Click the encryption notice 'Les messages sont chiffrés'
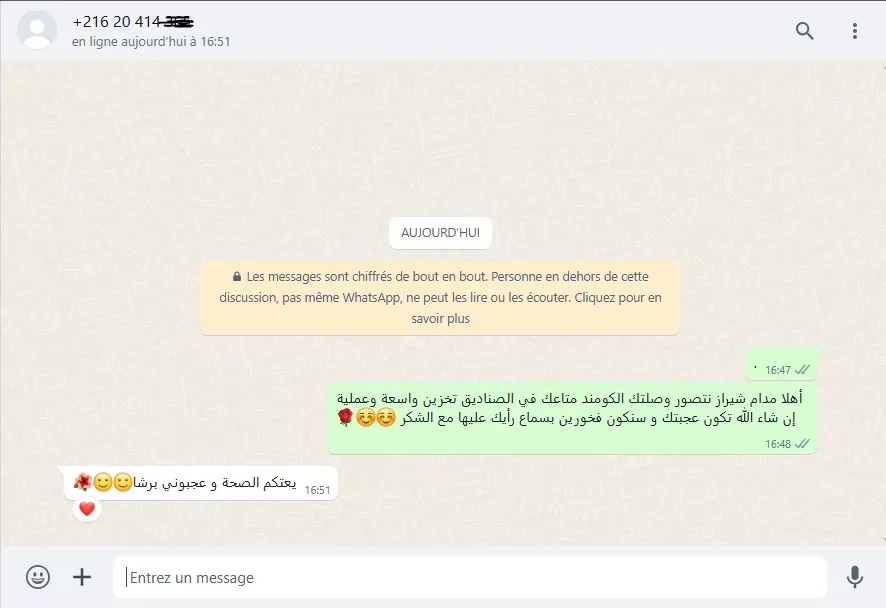 440,298
